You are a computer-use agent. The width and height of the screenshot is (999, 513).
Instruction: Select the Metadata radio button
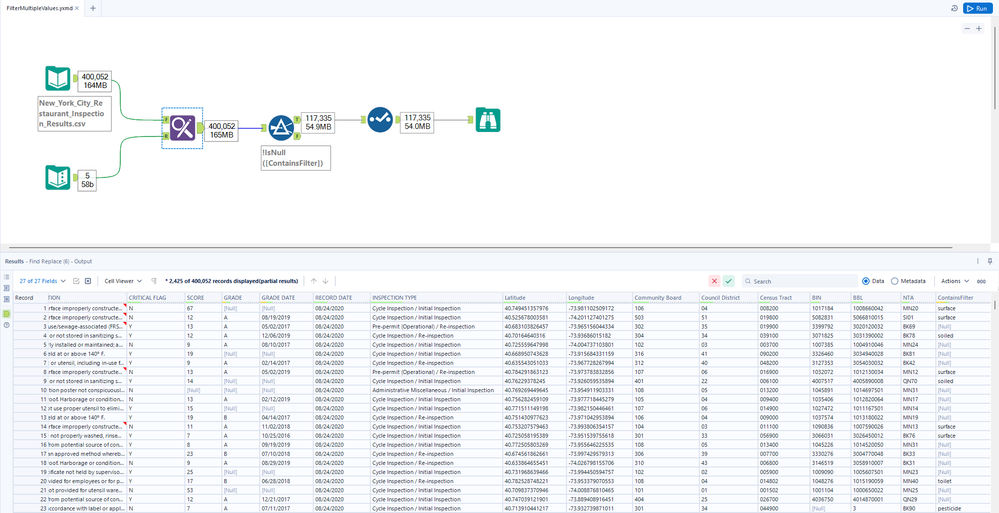(x=895, y=281)
